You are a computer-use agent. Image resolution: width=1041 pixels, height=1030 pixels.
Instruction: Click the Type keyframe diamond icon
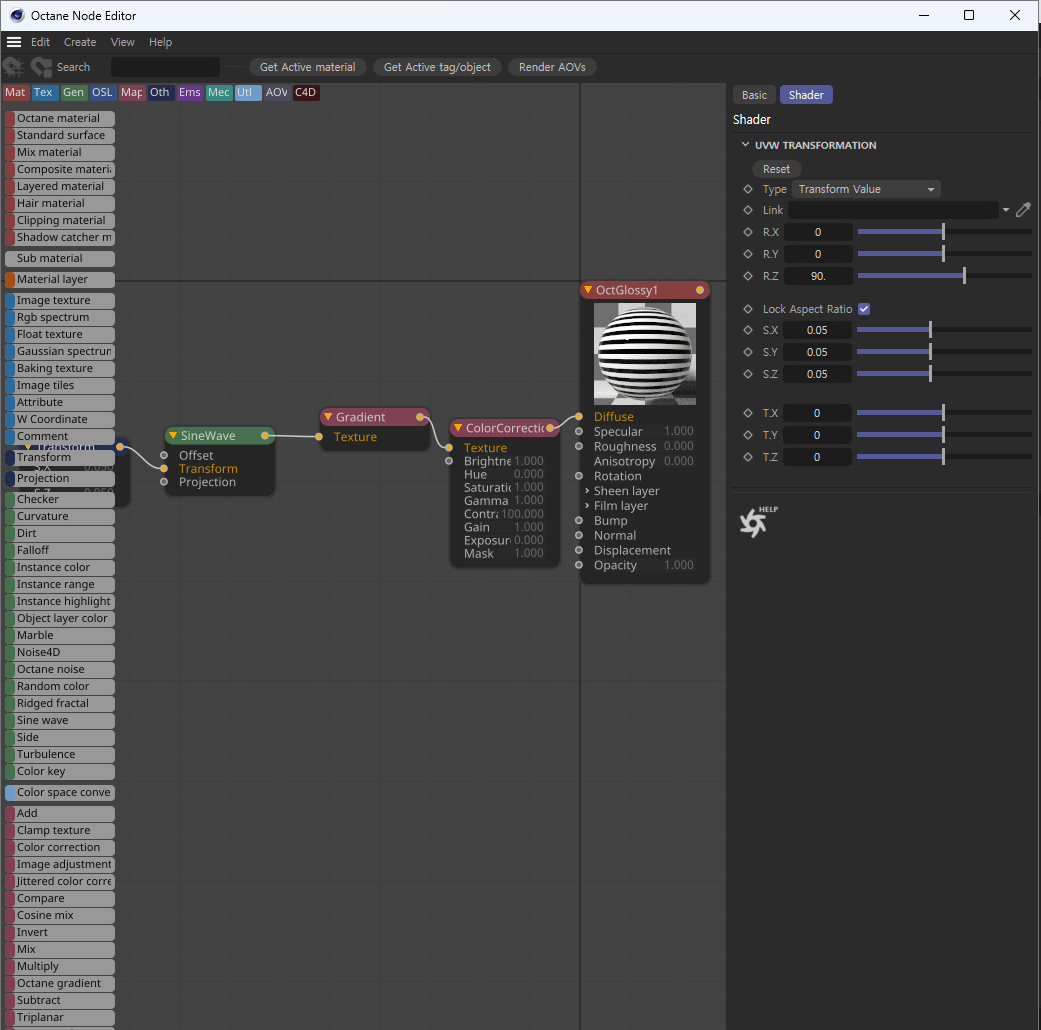click(747, 189)
